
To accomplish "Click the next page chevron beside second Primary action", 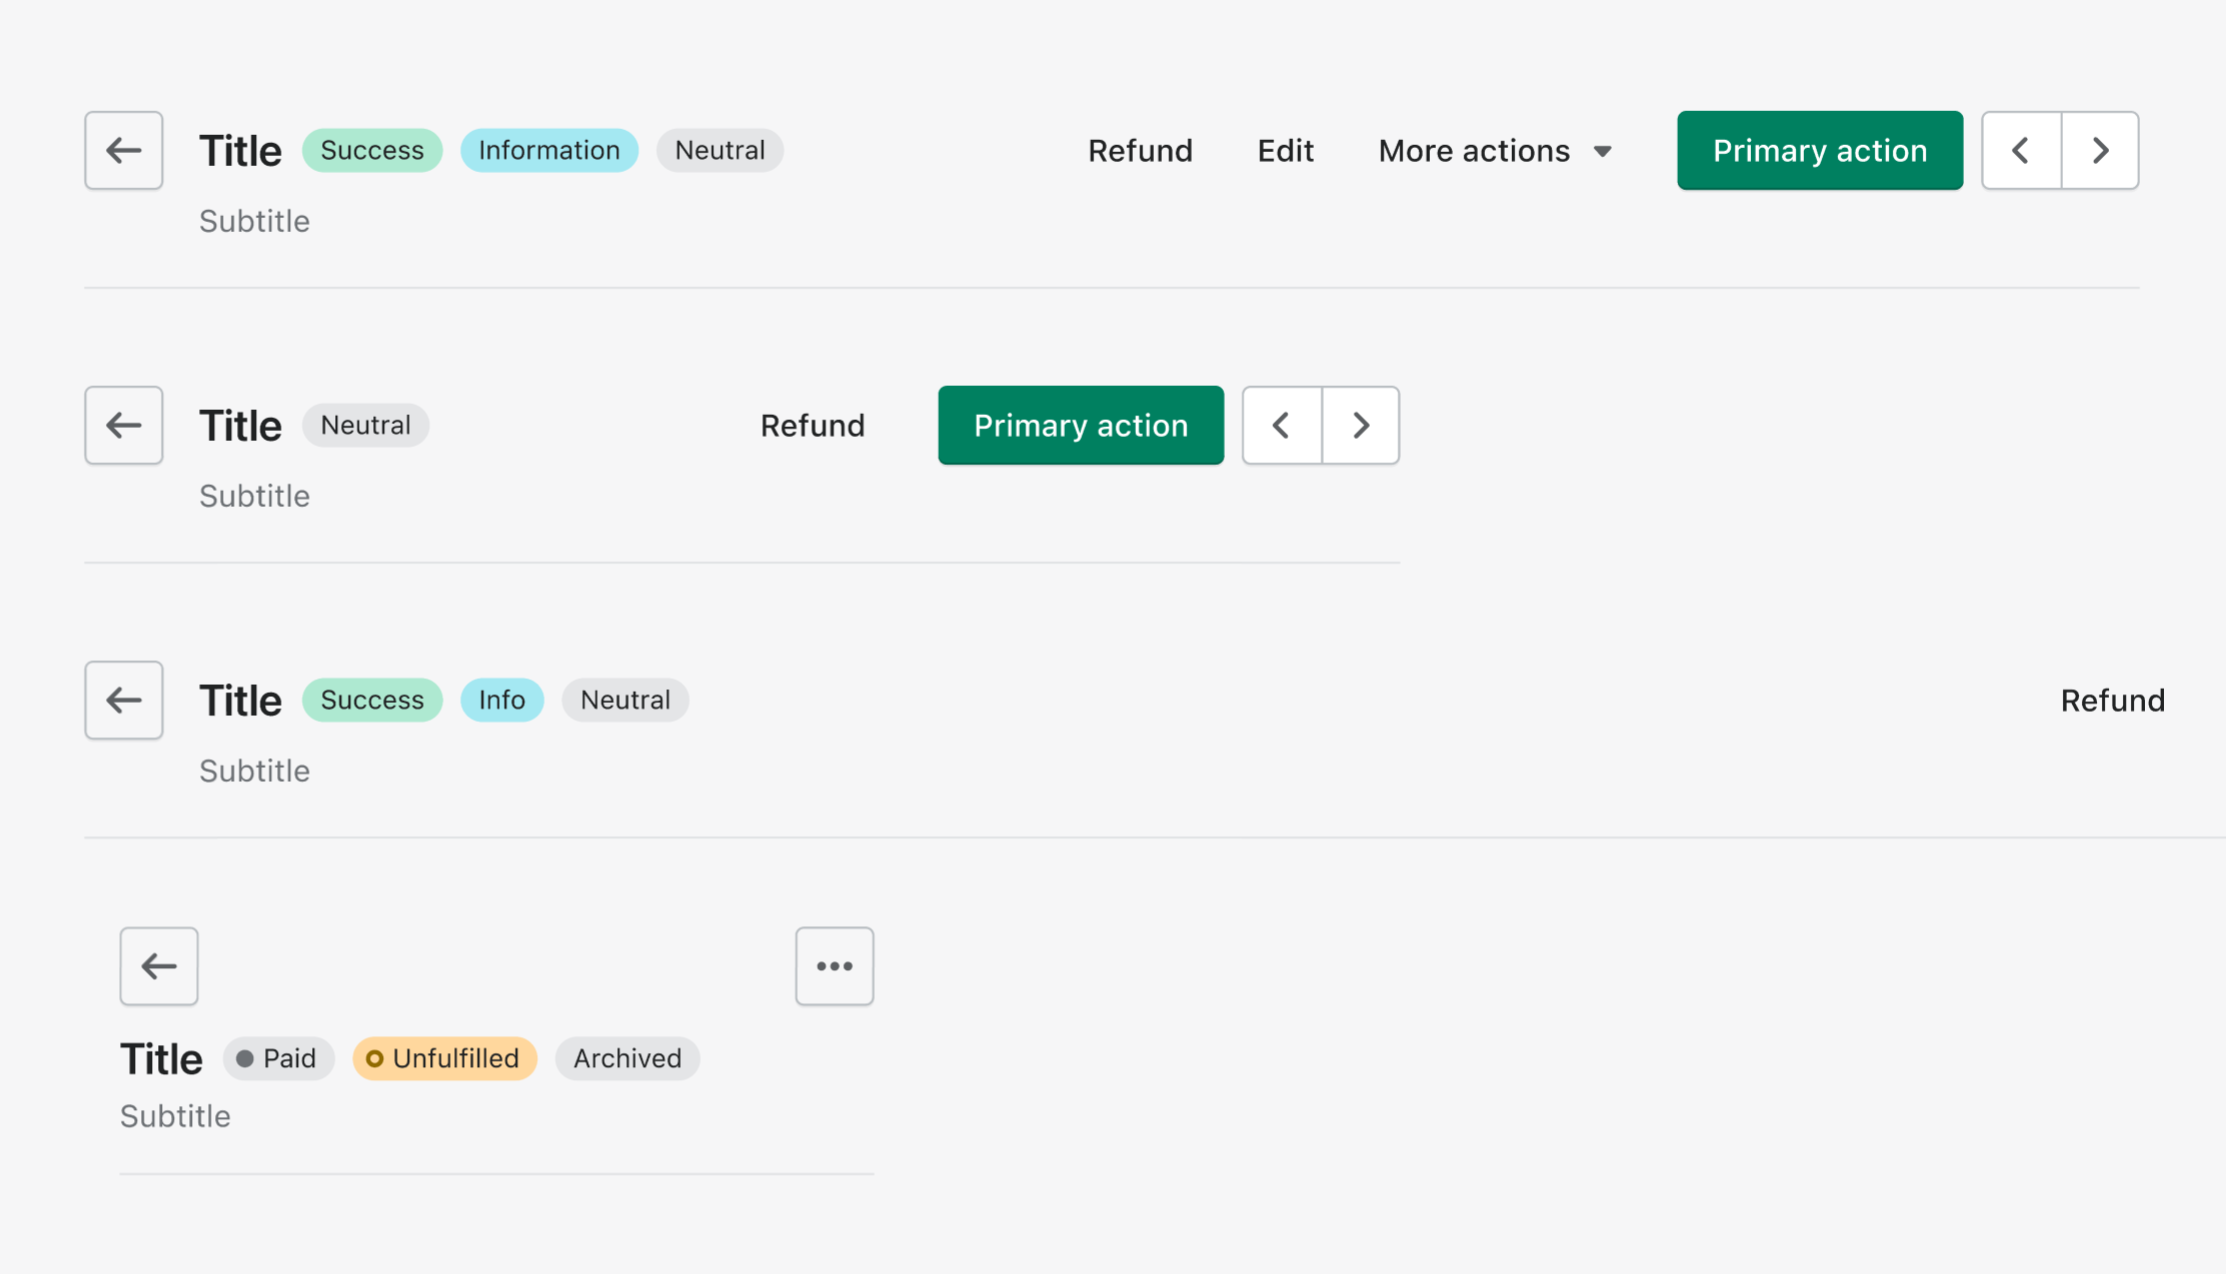I will click(1360, 425).
